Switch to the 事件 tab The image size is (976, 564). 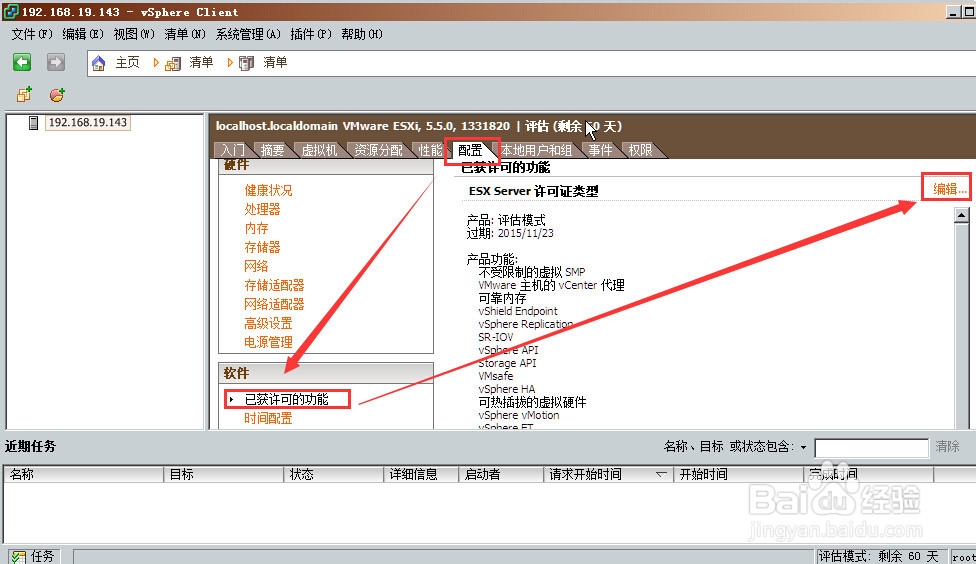pos(601,150)
